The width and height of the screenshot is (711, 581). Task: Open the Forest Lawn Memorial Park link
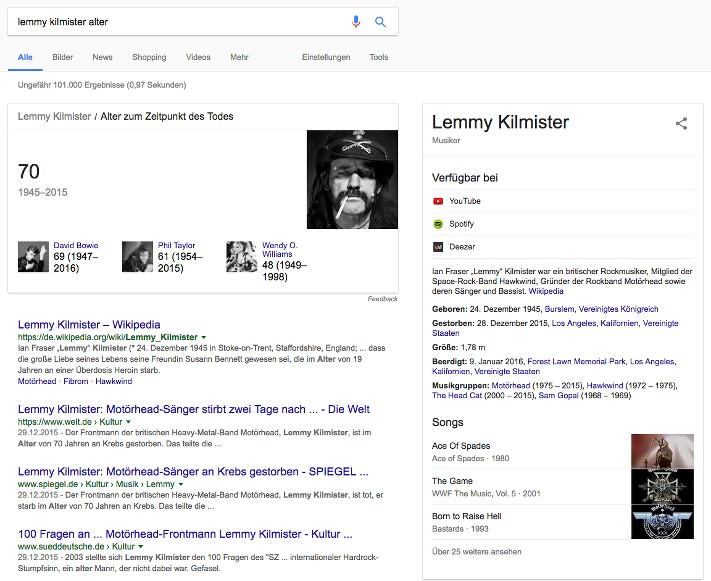coord(576,361)
